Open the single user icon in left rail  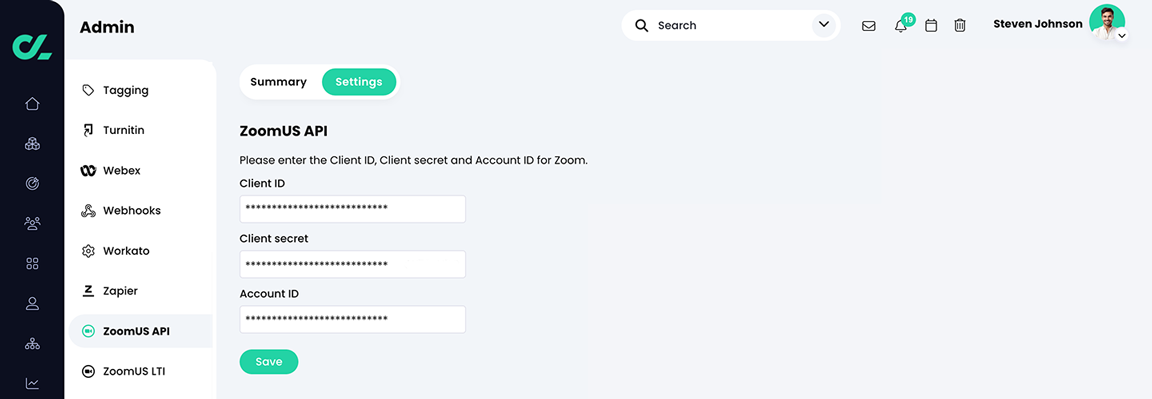tap(32, 303)
